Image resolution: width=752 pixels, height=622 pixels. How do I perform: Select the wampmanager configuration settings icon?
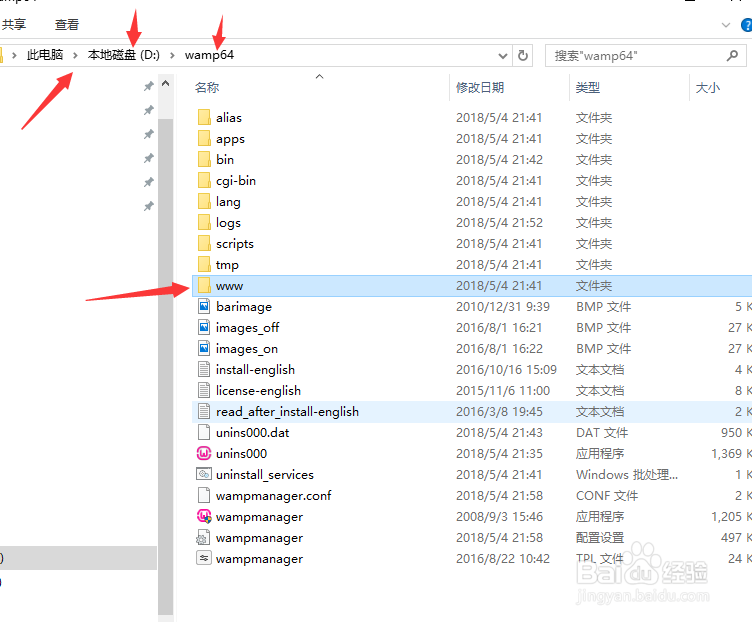204,538
